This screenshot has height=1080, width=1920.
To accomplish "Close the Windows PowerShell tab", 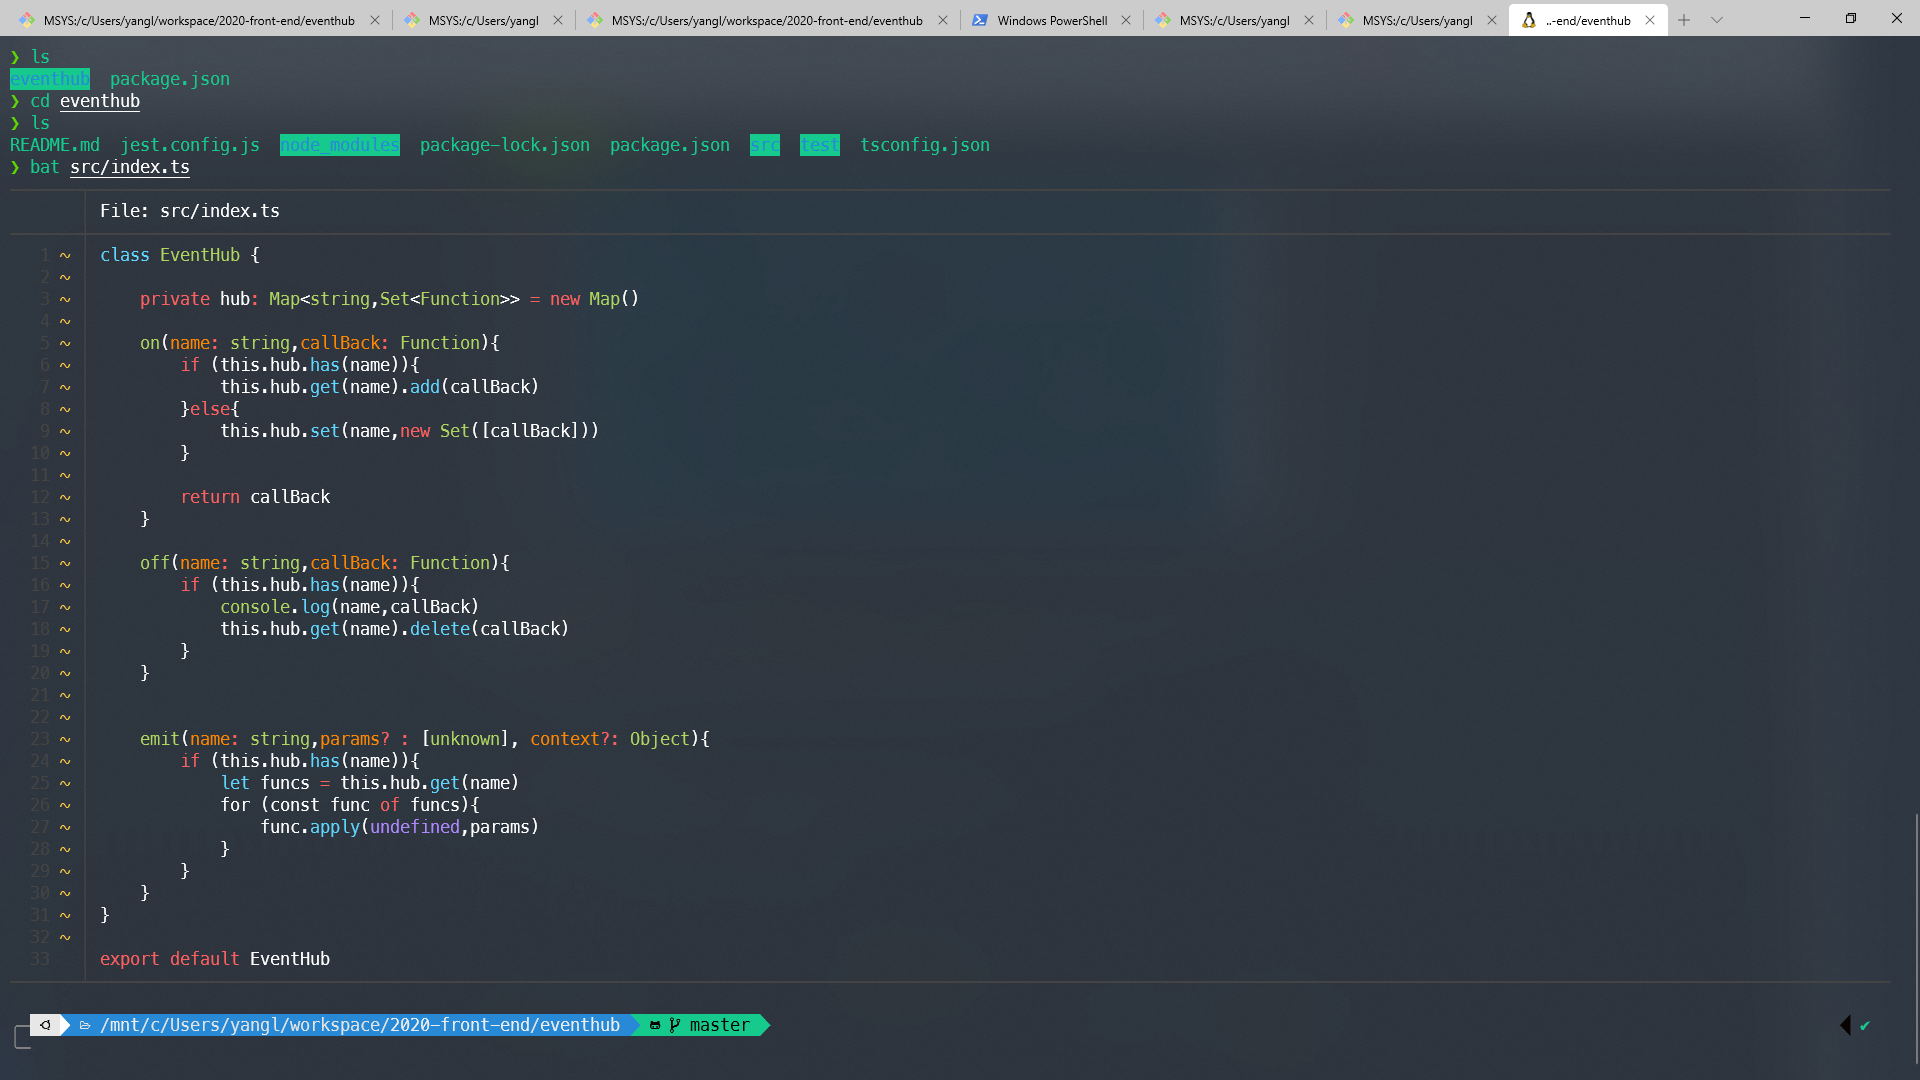I will pyautogui.click(x=1126, y=20).
